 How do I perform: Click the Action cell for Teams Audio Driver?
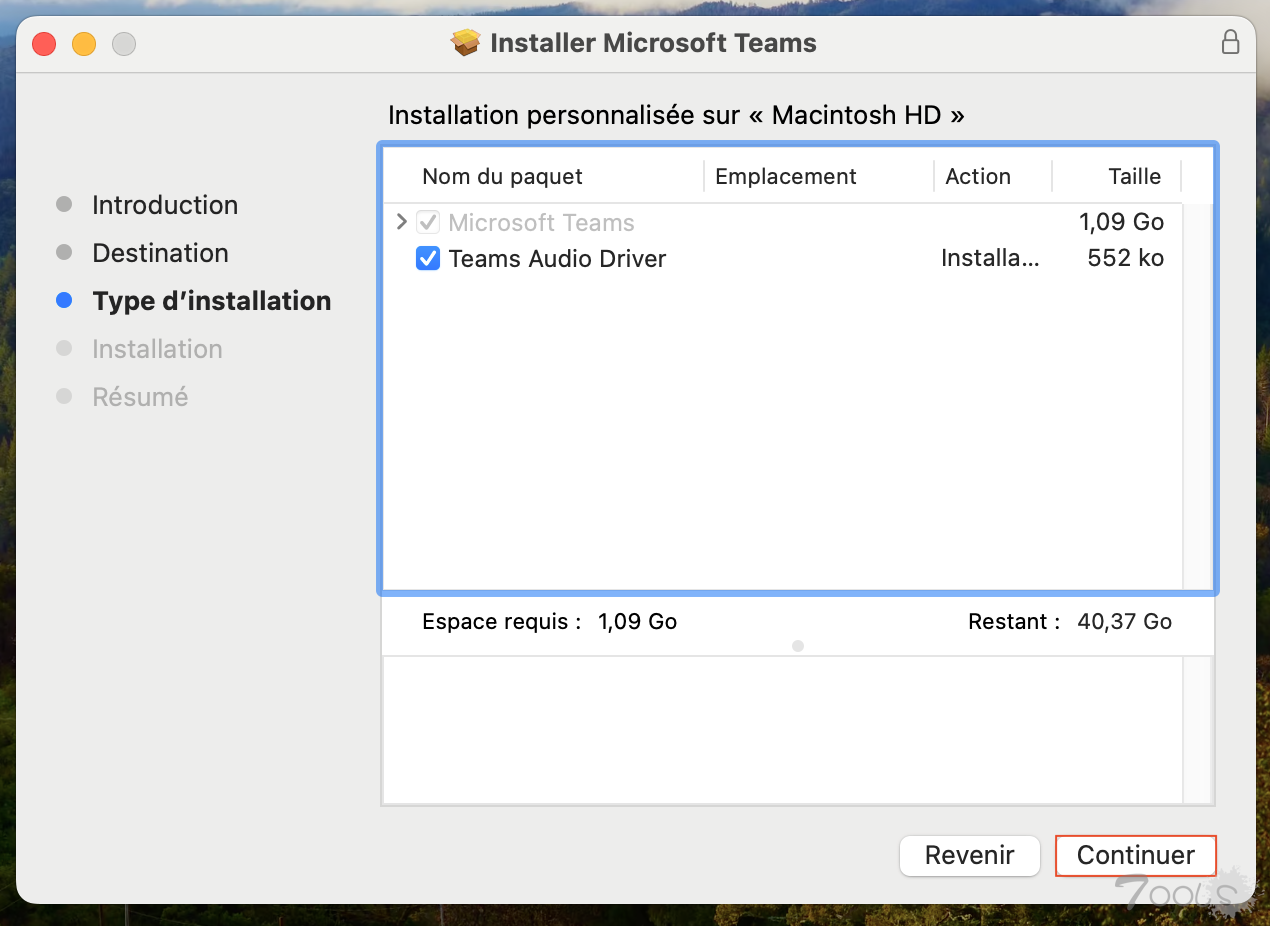(990, 259)
